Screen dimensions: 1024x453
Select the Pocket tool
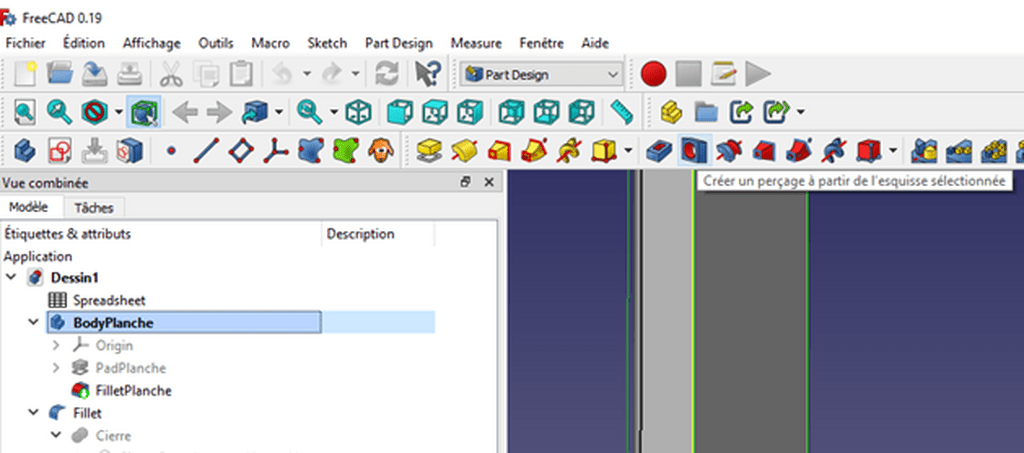[x=658, y=151]
